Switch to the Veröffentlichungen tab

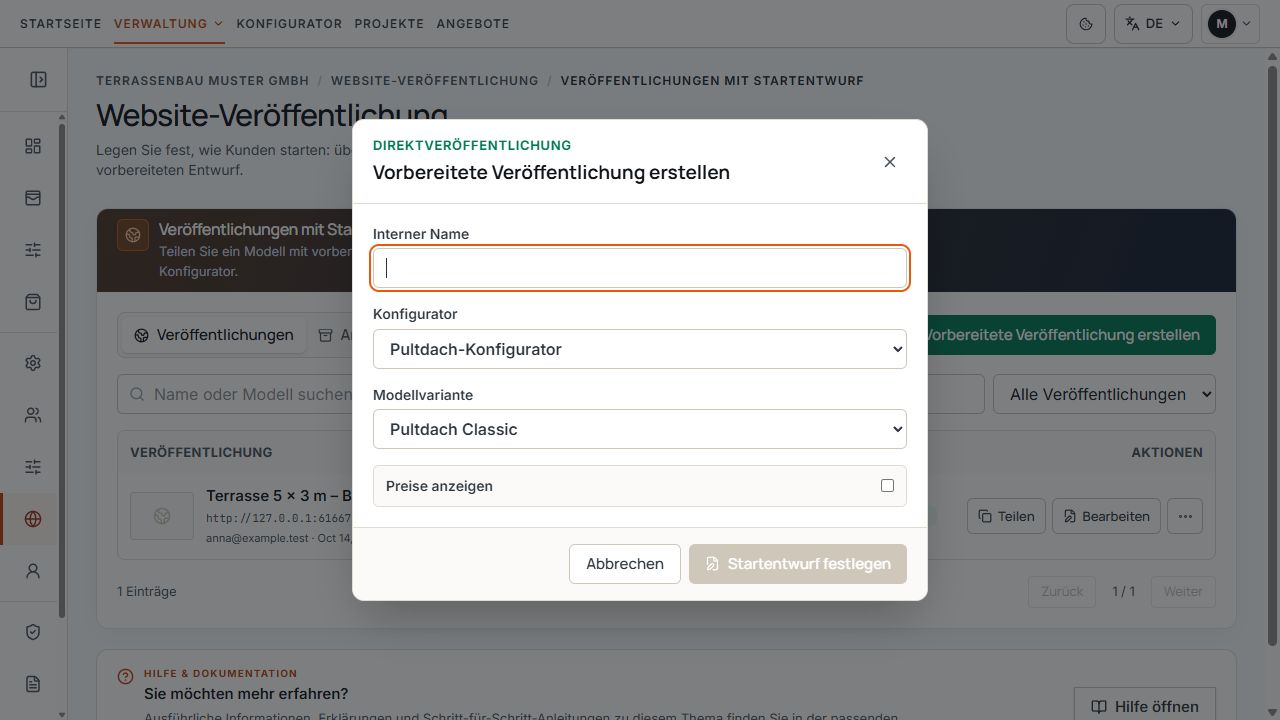click(x=214, y=335)
